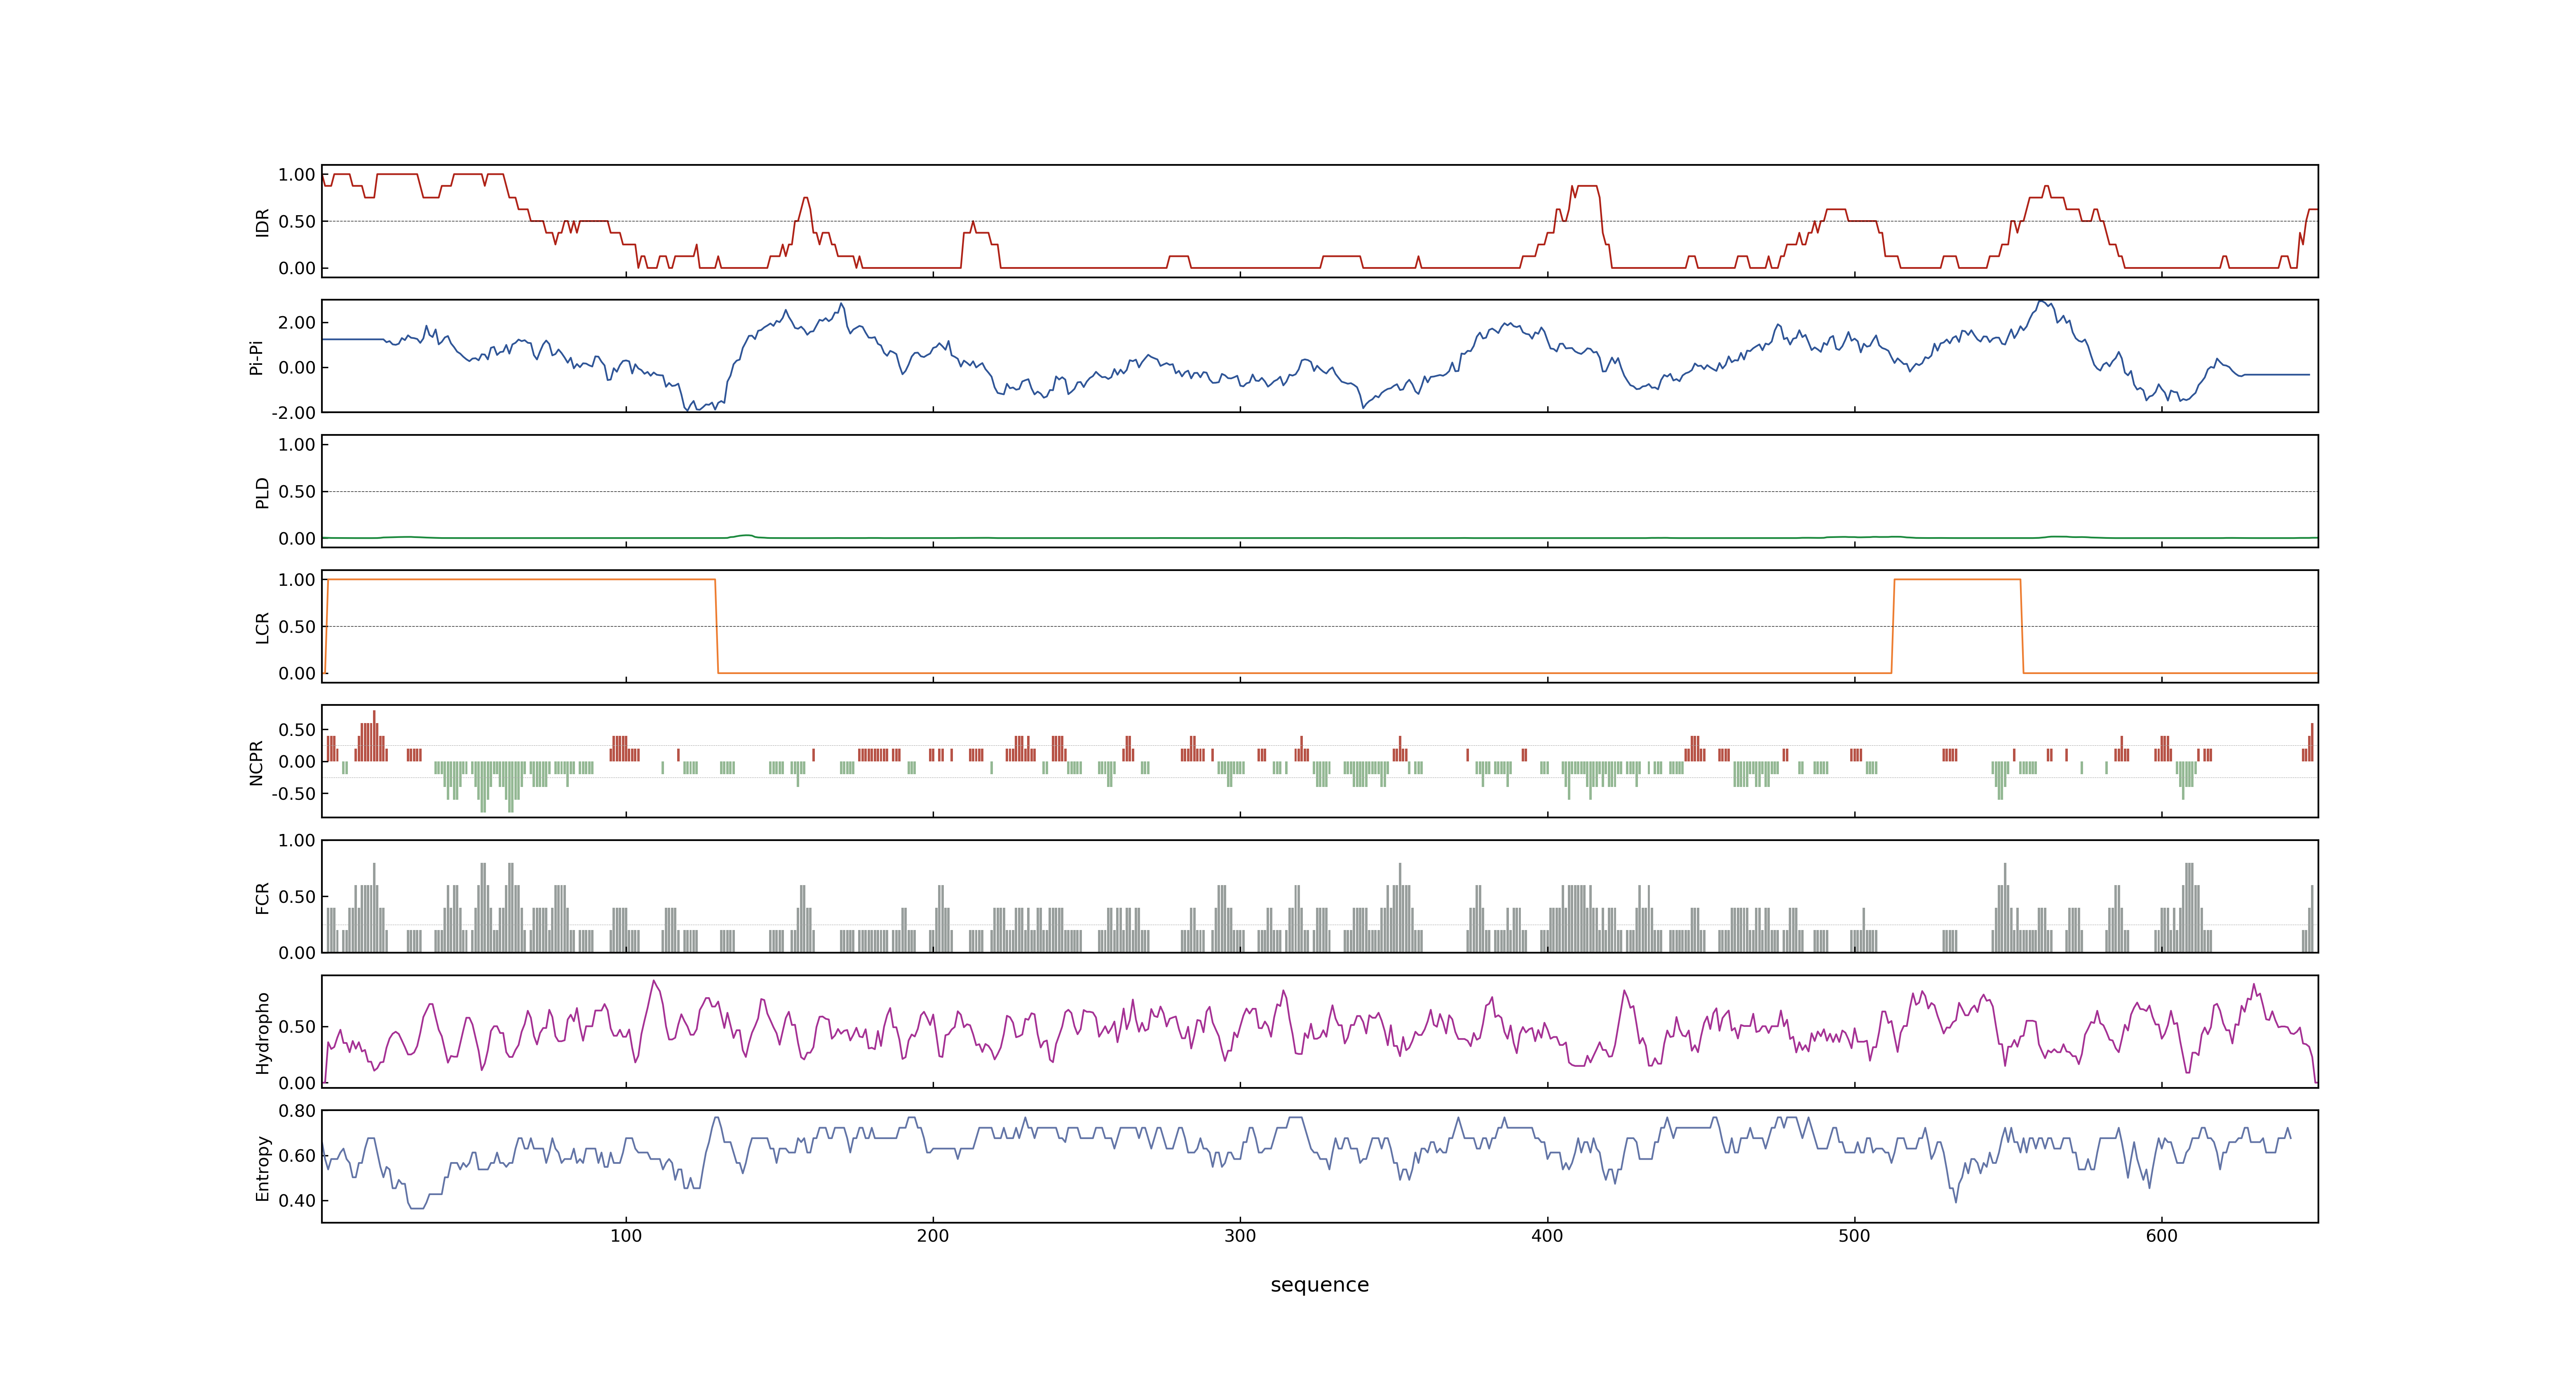Click the 1.00 tick in IDR panel
This screenshot has height=1374, width=2576.
pyautogui.click(x=297, y=175)
